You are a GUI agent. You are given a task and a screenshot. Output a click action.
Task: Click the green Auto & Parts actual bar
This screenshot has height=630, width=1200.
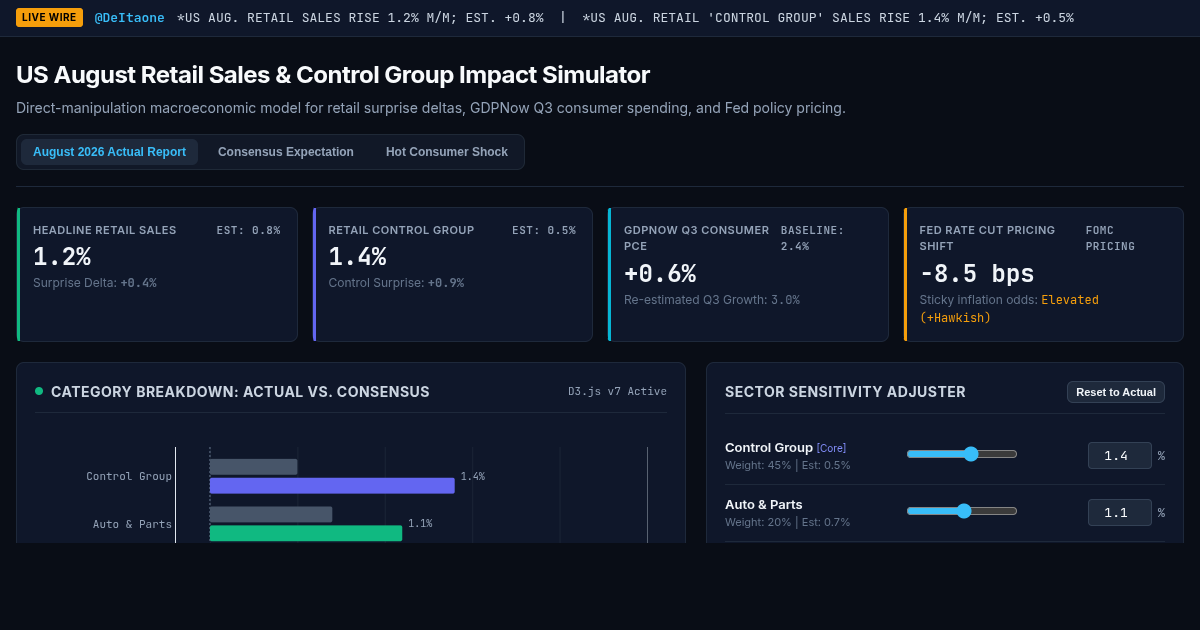pos(306,533)
